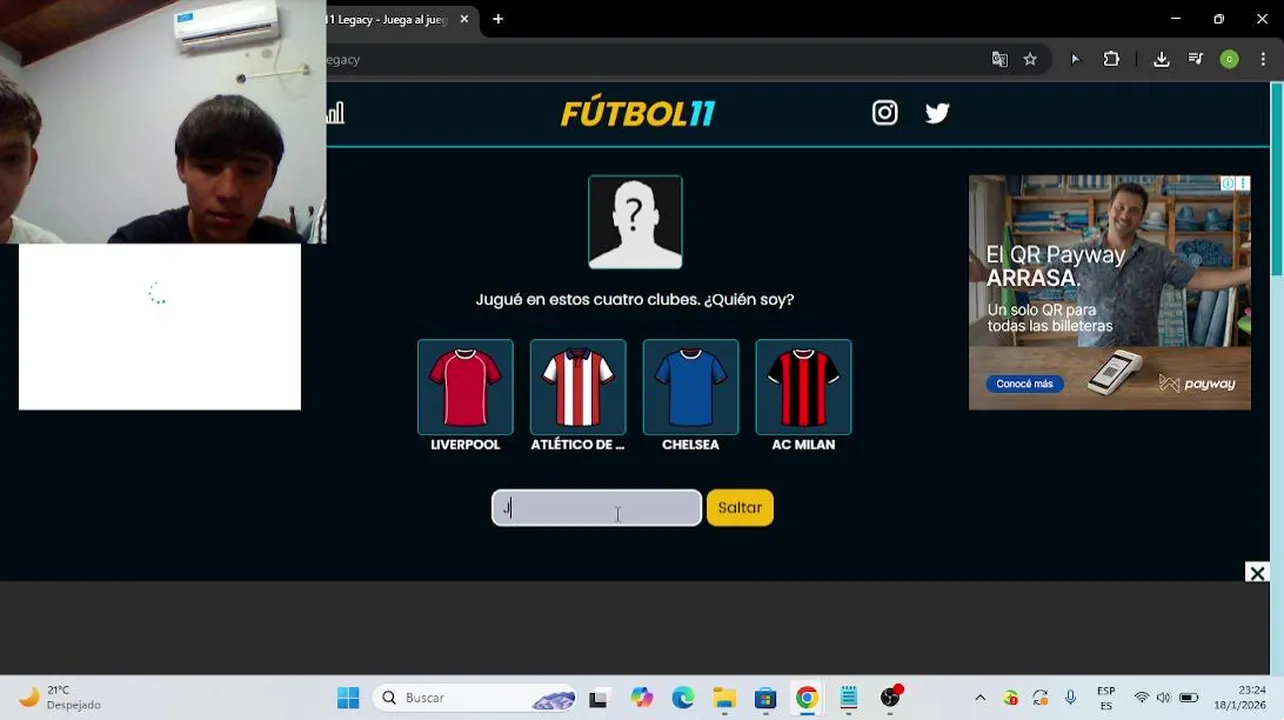The width and height of the screenshot is (1284, 720).
Task: Expand the hidden system tray icons
Action: pyautogui.click(x=980, y=698)
